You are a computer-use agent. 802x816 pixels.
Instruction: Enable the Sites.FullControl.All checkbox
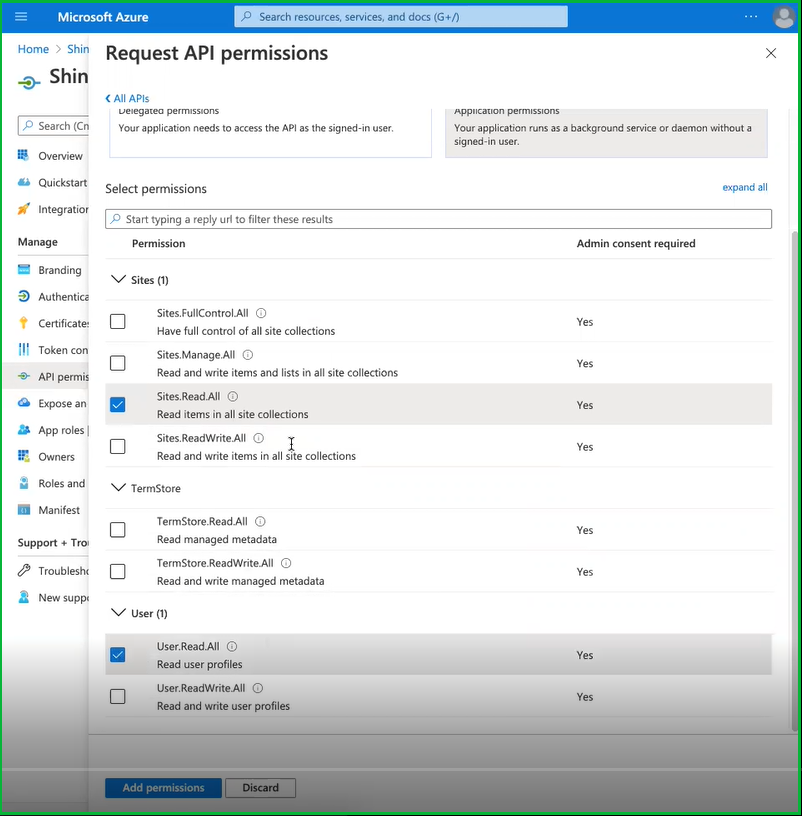tap(118, 322)
